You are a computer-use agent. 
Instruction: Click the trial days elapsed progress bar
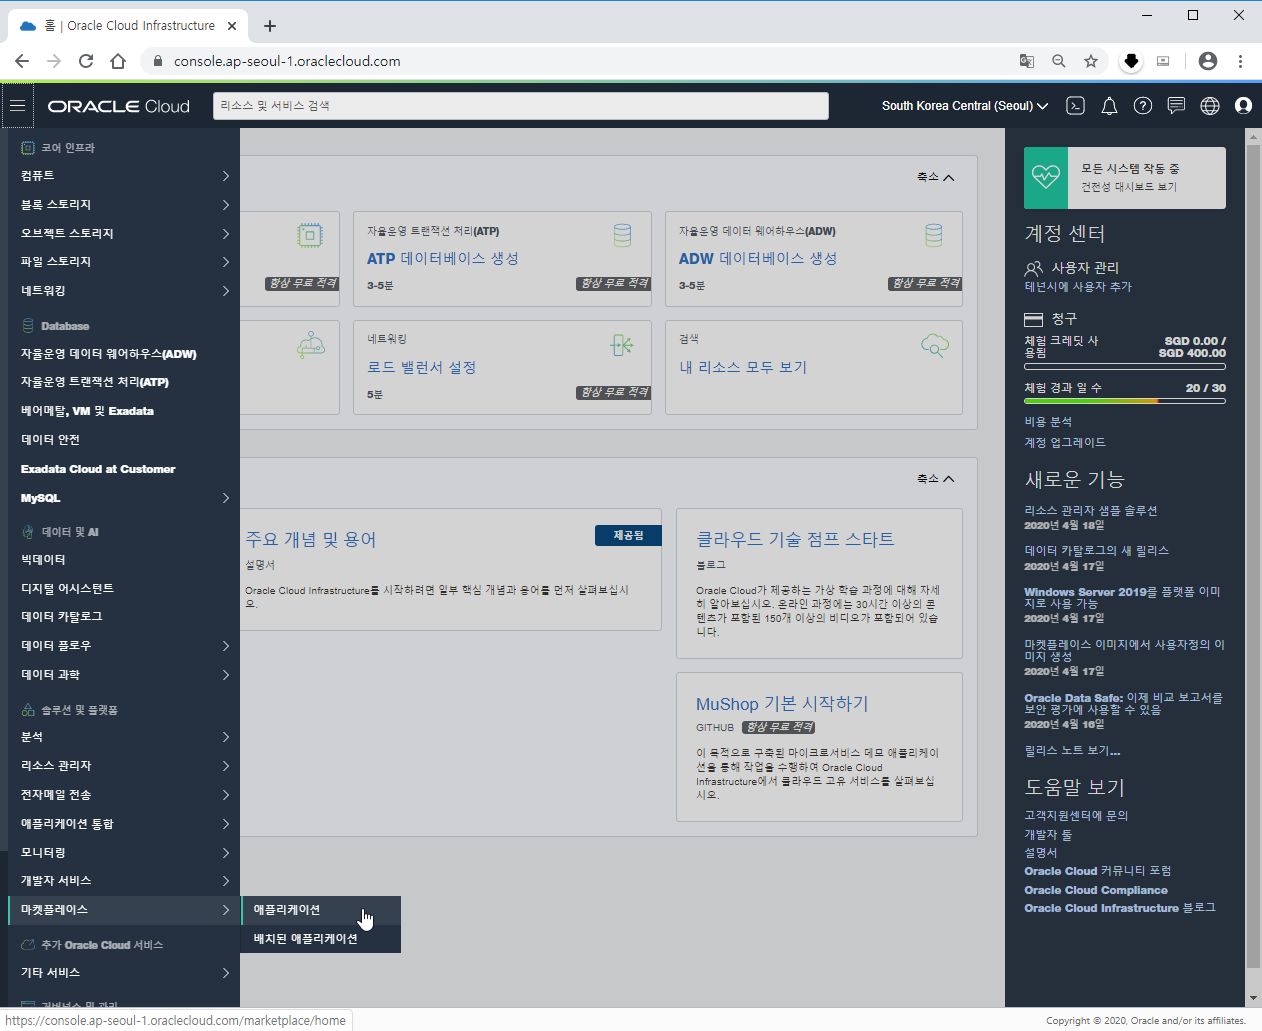click(x=1125, y=400)
